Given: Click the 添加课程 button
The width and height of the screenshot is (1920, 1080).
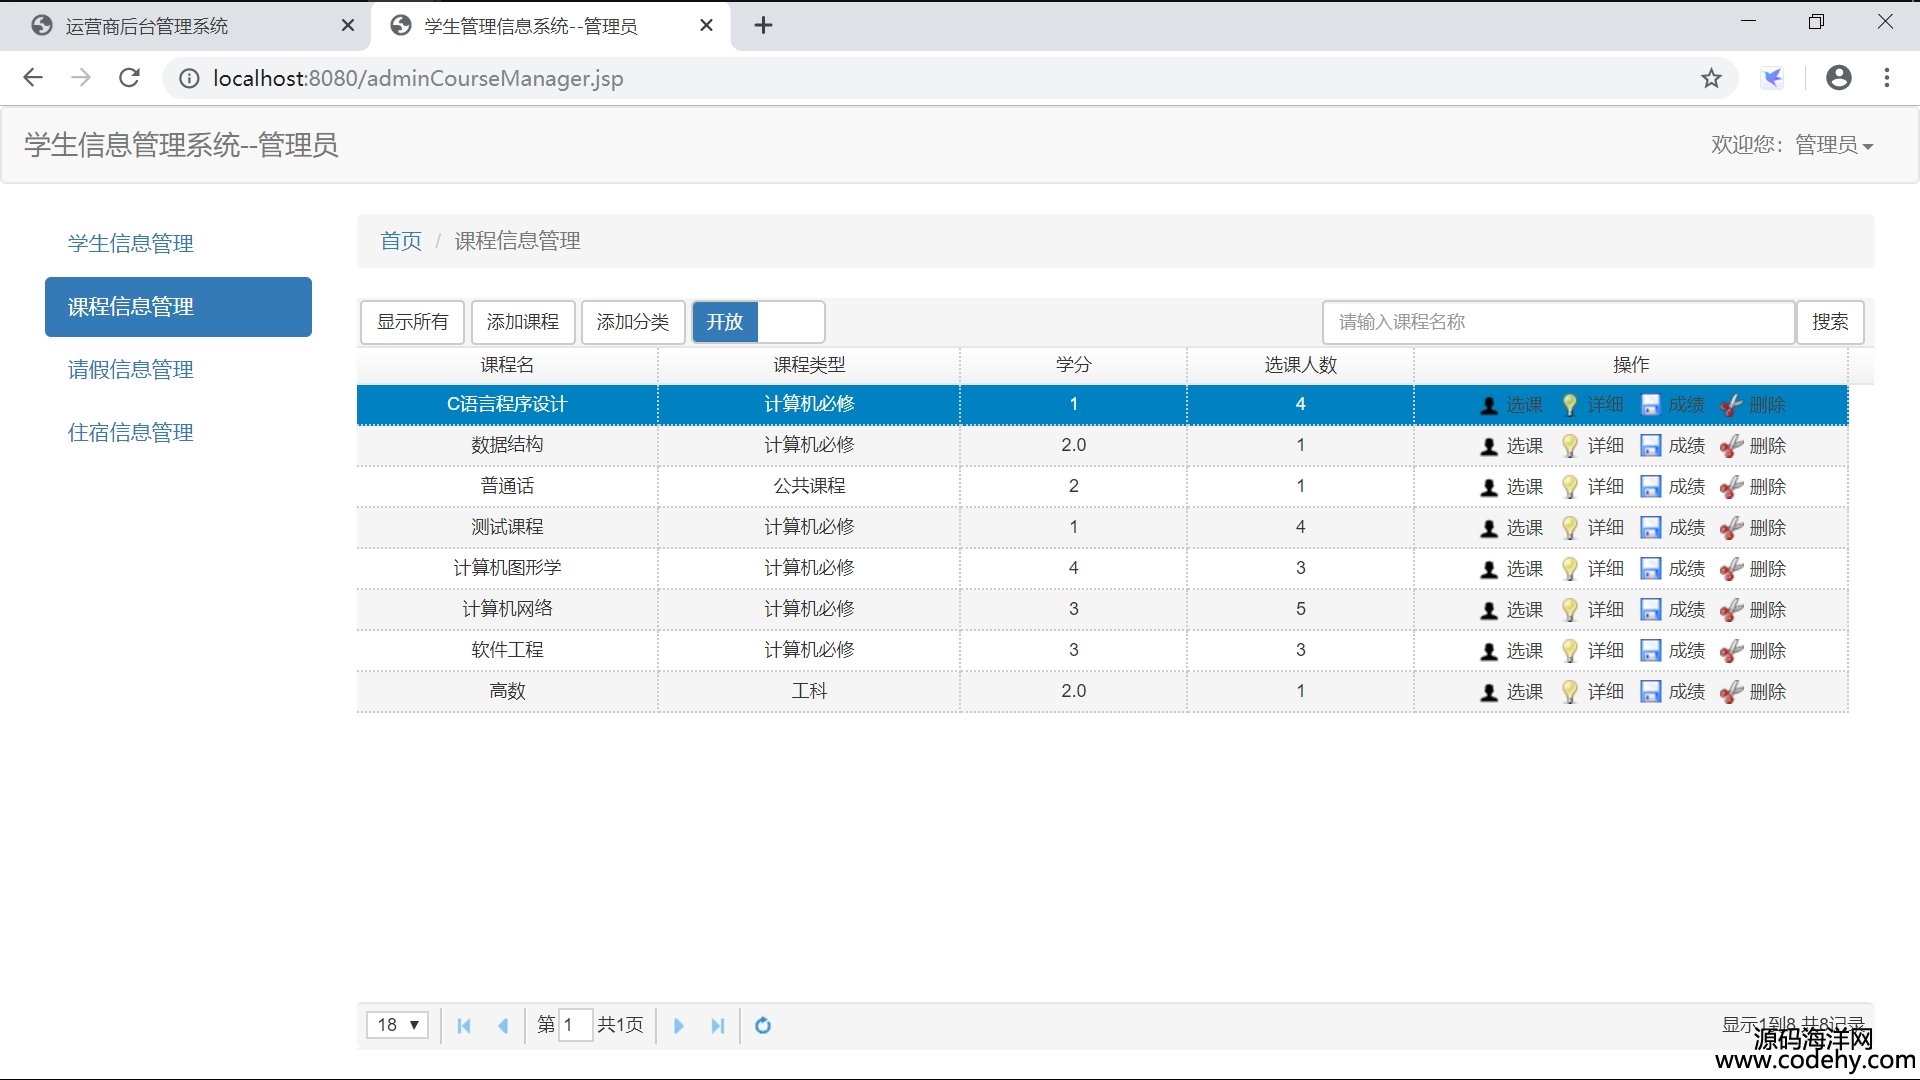Looking at the screenshot, I should tap(523, 322).
